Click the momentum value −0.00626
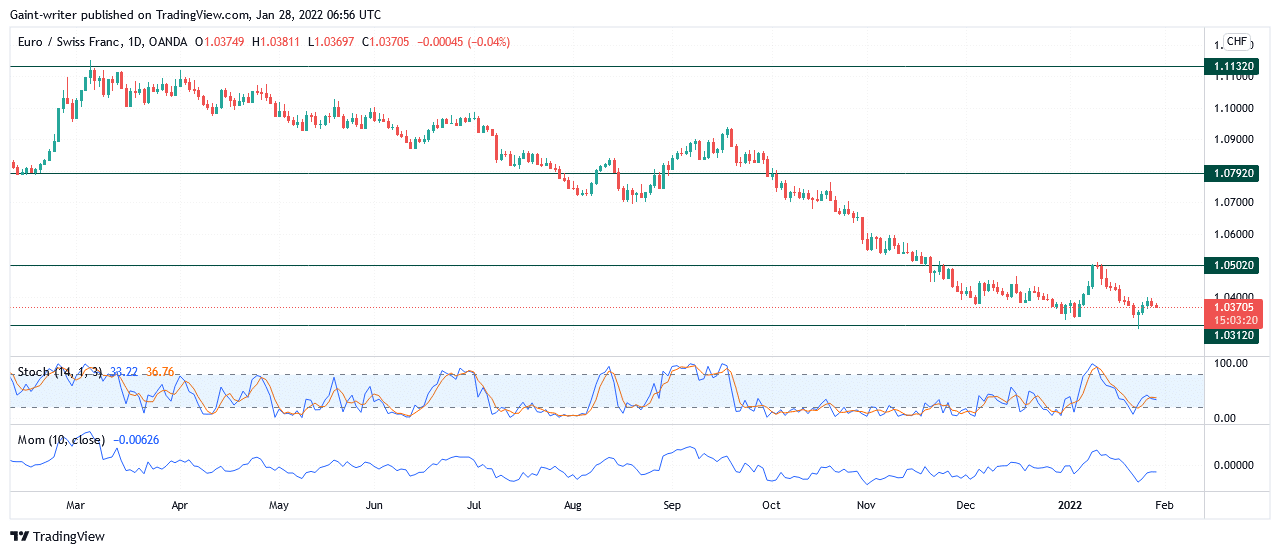Image resolution: width=1280 pixels, height=554 pixels. (x=136, y=439)
